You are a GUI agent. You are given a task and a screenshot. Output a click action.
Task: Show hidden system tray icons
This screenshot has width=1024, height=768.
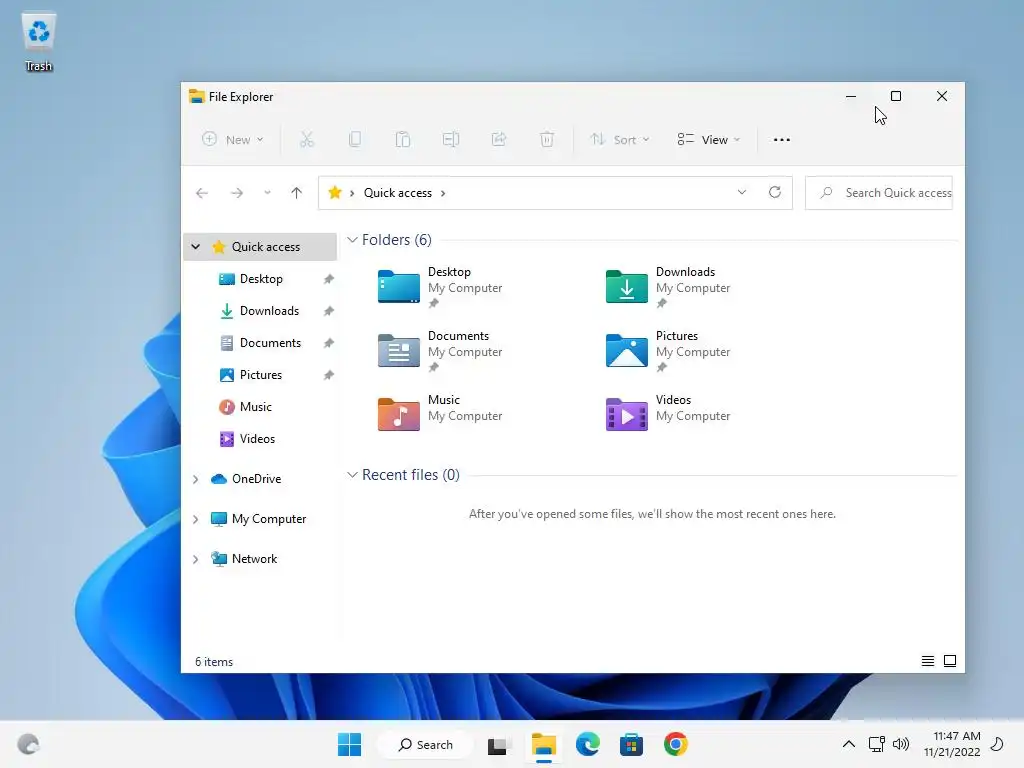click(848, 744)
